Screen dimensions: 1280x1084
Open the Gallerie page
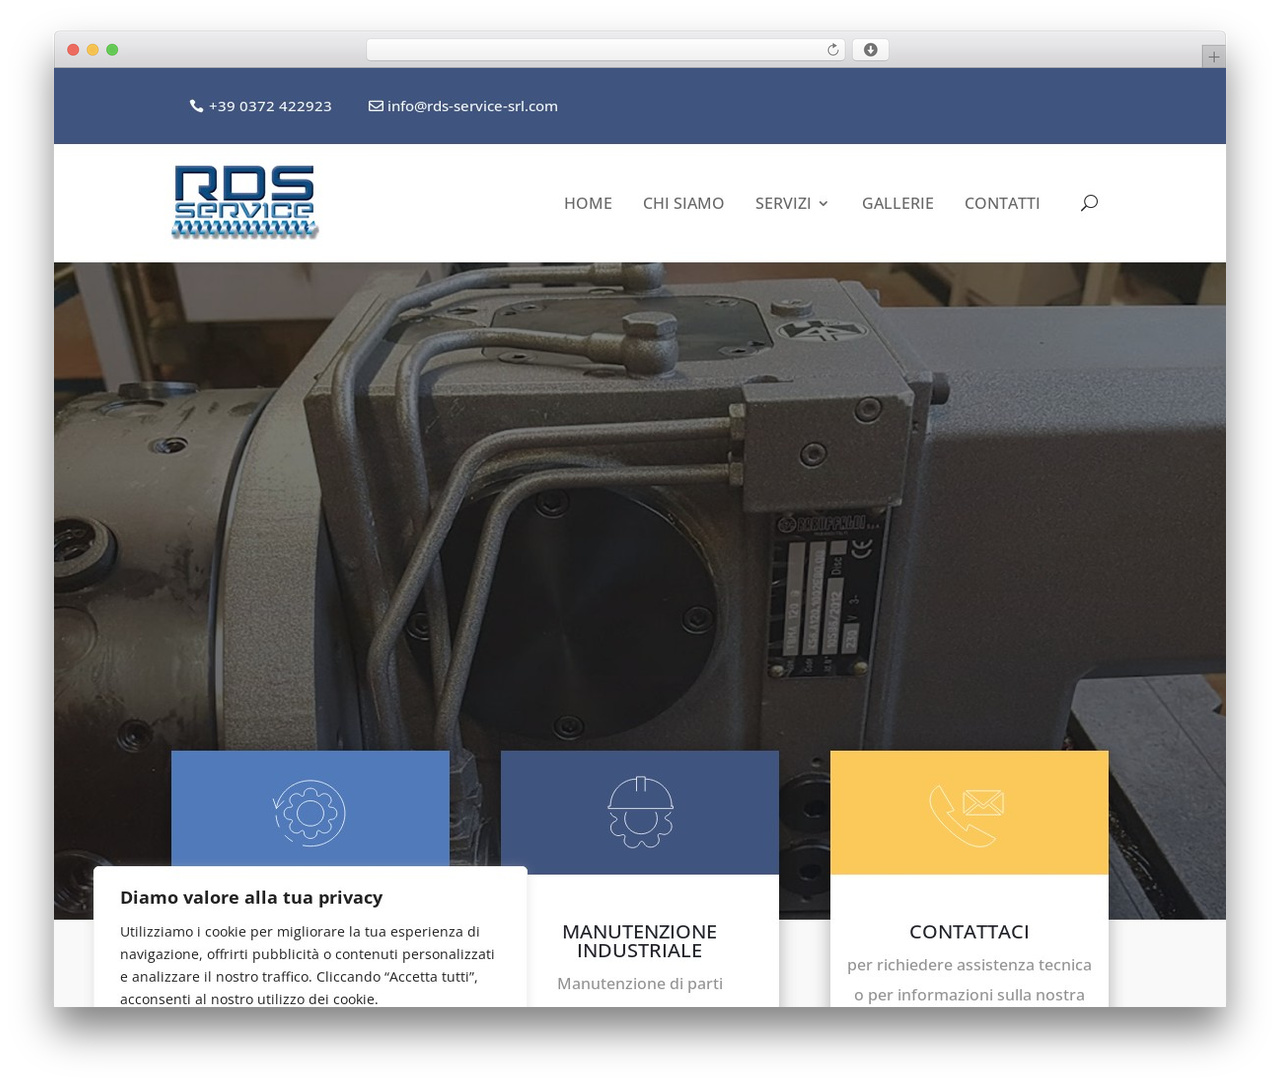pyautogui.click(x=898, y=203)
